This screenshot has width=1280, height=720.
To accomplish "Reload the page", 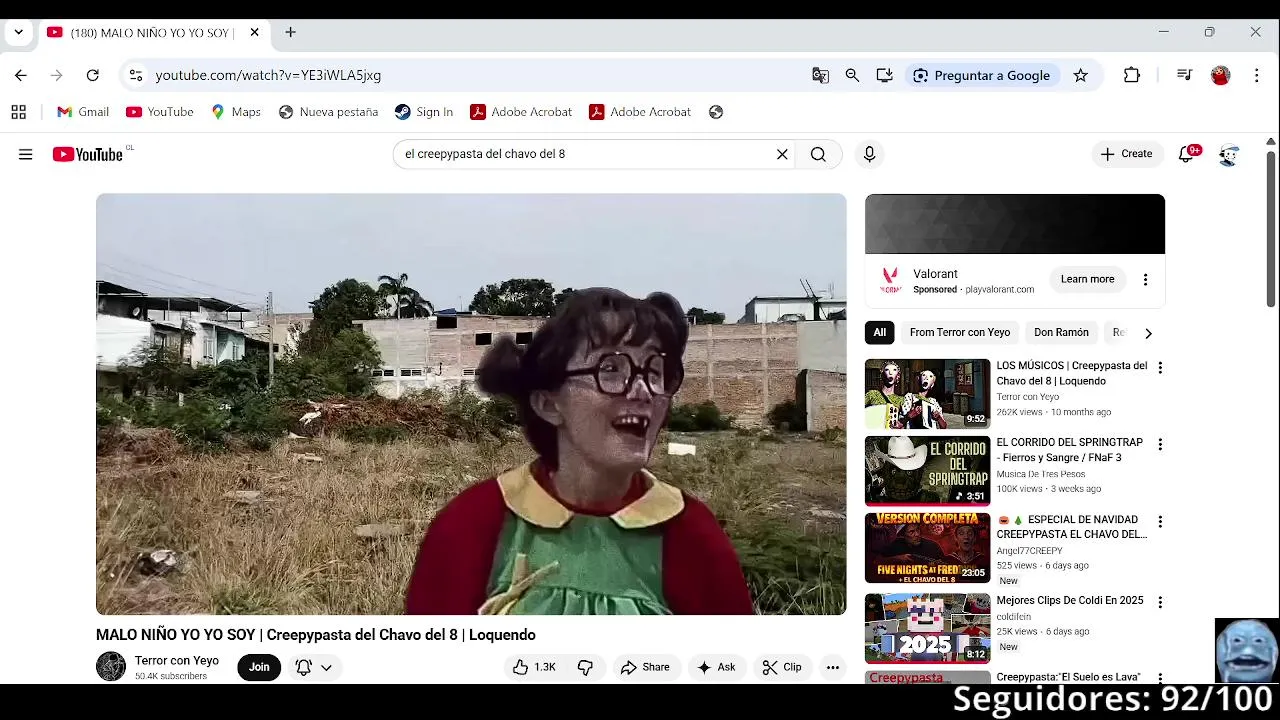I will (92, 75).
